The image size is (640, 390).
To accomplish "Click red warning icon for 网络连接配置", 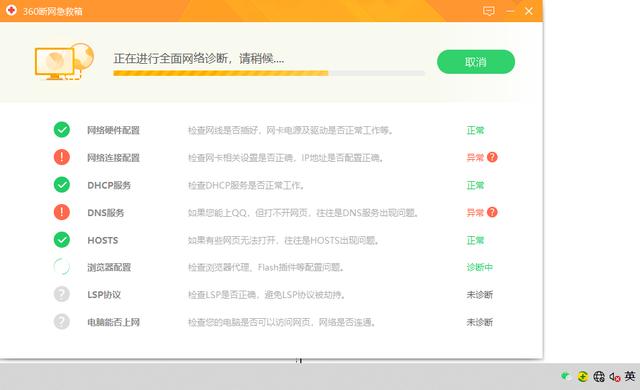I will click(x=62, y=157).
